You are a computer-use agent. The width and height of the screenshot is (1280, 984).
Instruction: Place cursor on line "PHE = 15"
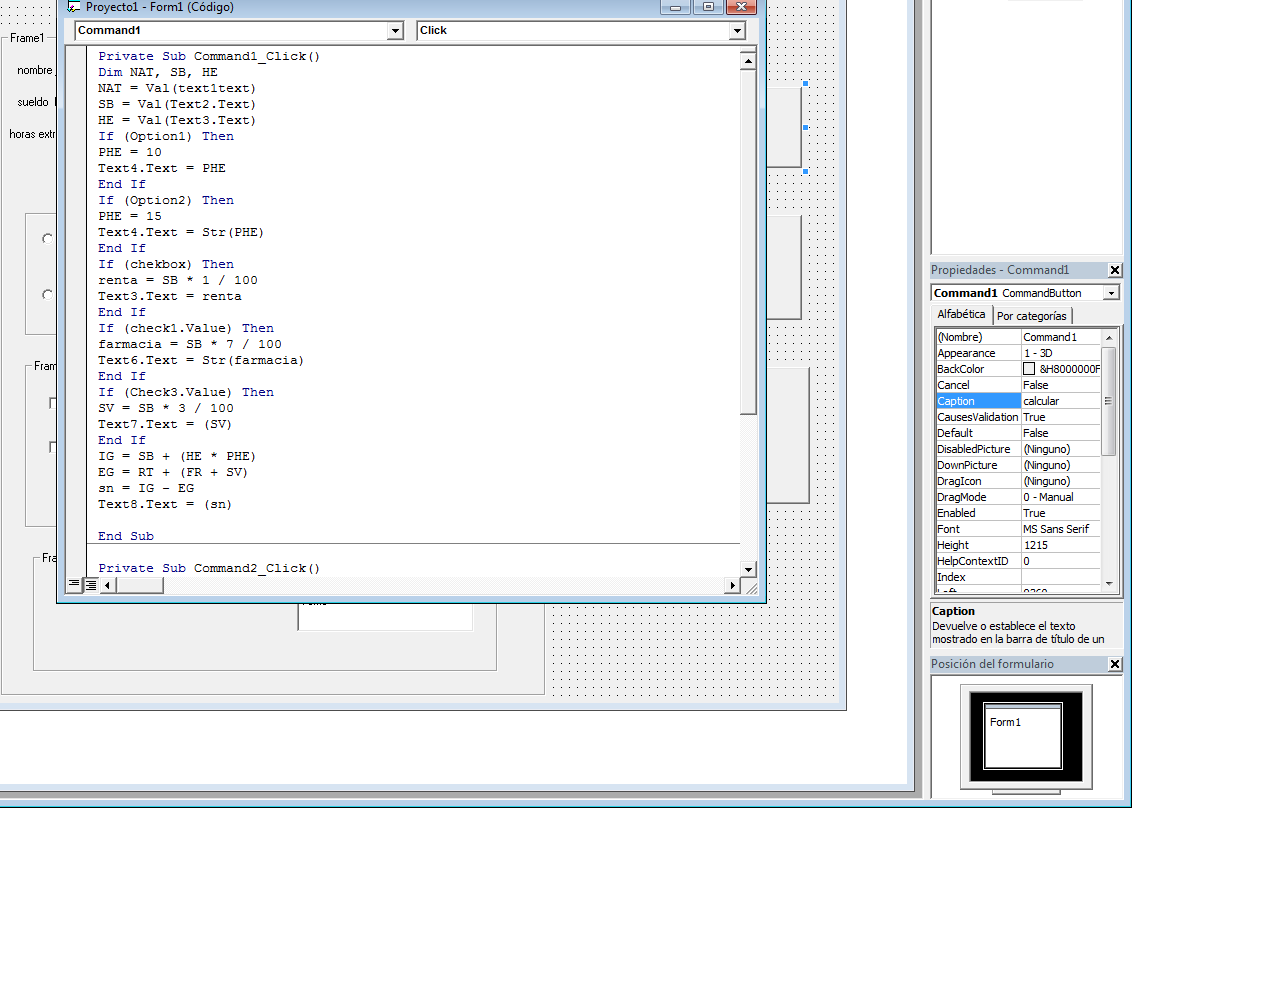coord(130,216)
